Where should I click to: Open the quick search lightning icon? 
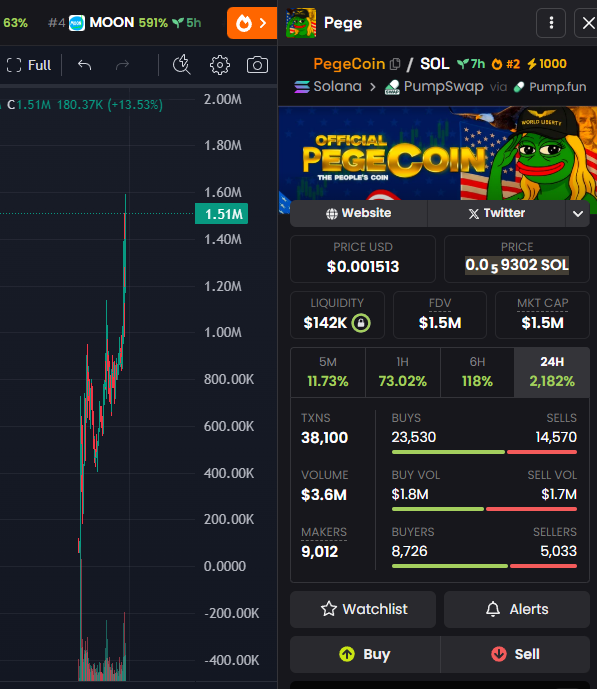(x=181, y=65)
